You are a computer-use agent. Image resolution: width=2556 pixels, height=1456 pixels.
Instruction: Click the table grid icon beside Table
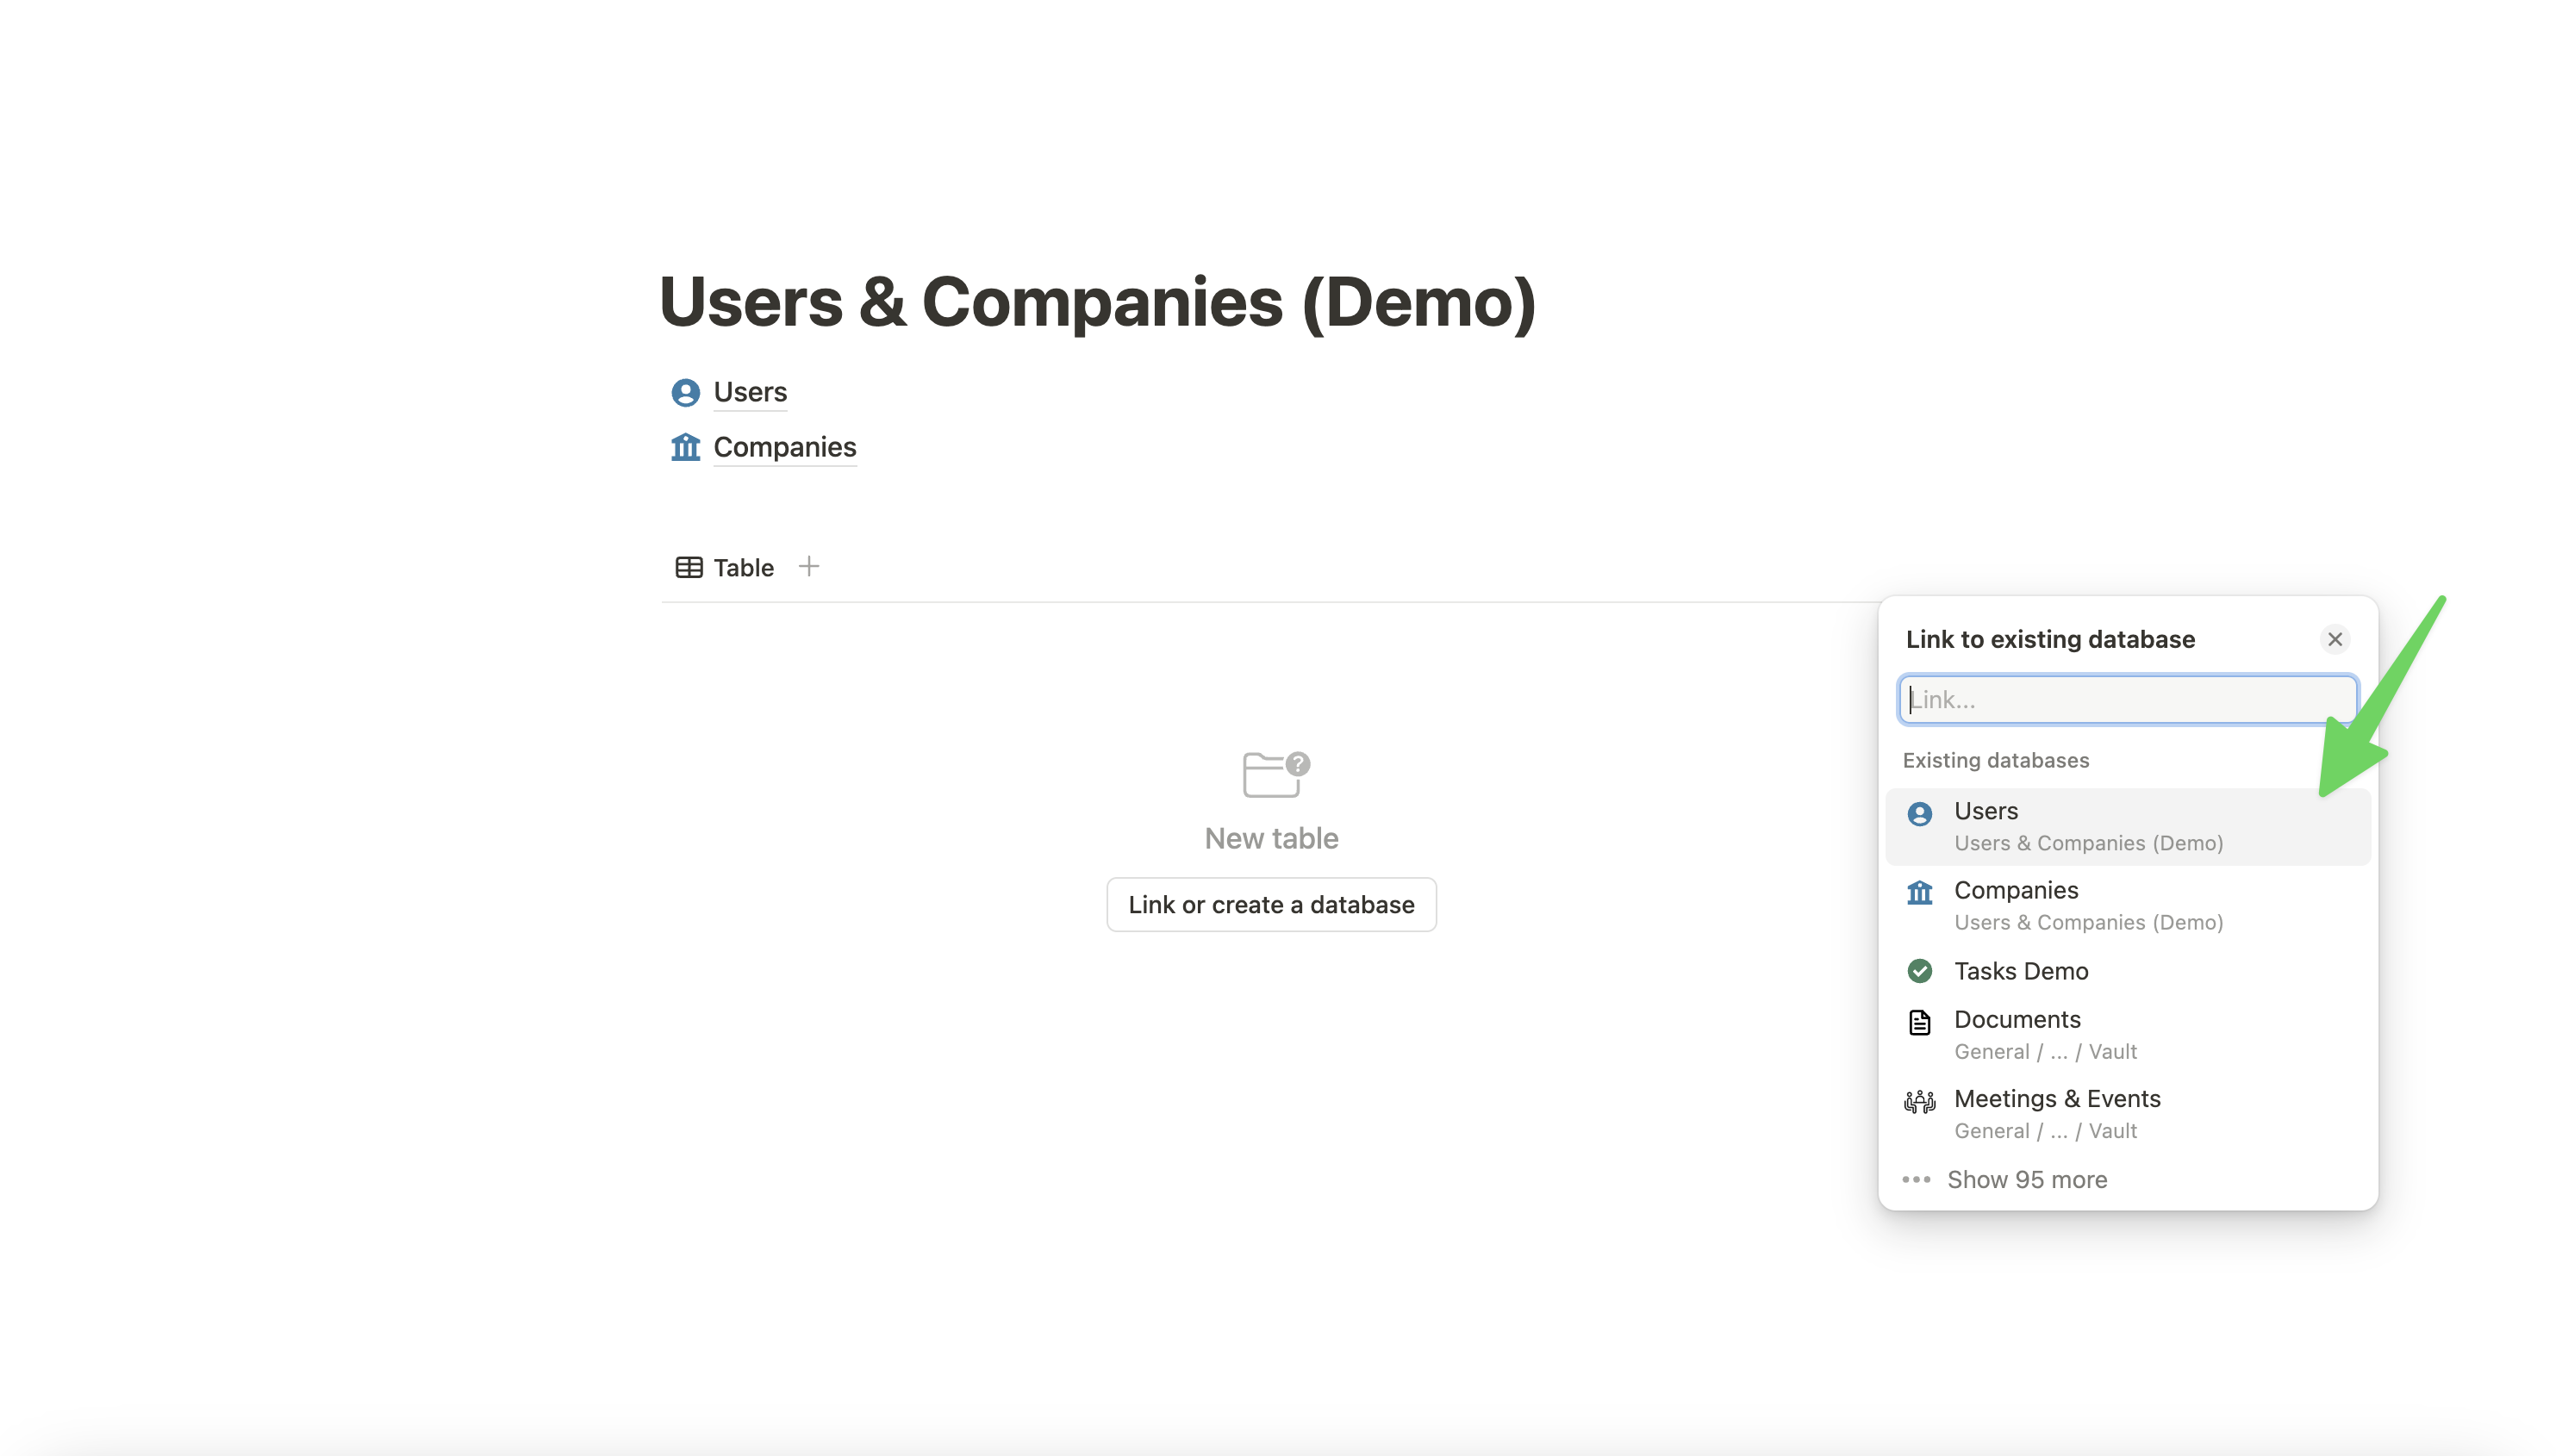[689, 567]
